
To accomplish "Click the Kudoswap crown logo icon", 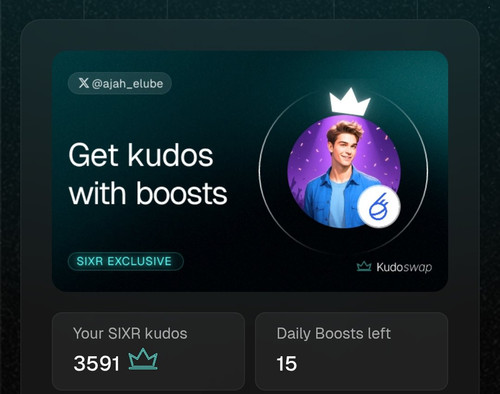I will click(x=364, y=266).
